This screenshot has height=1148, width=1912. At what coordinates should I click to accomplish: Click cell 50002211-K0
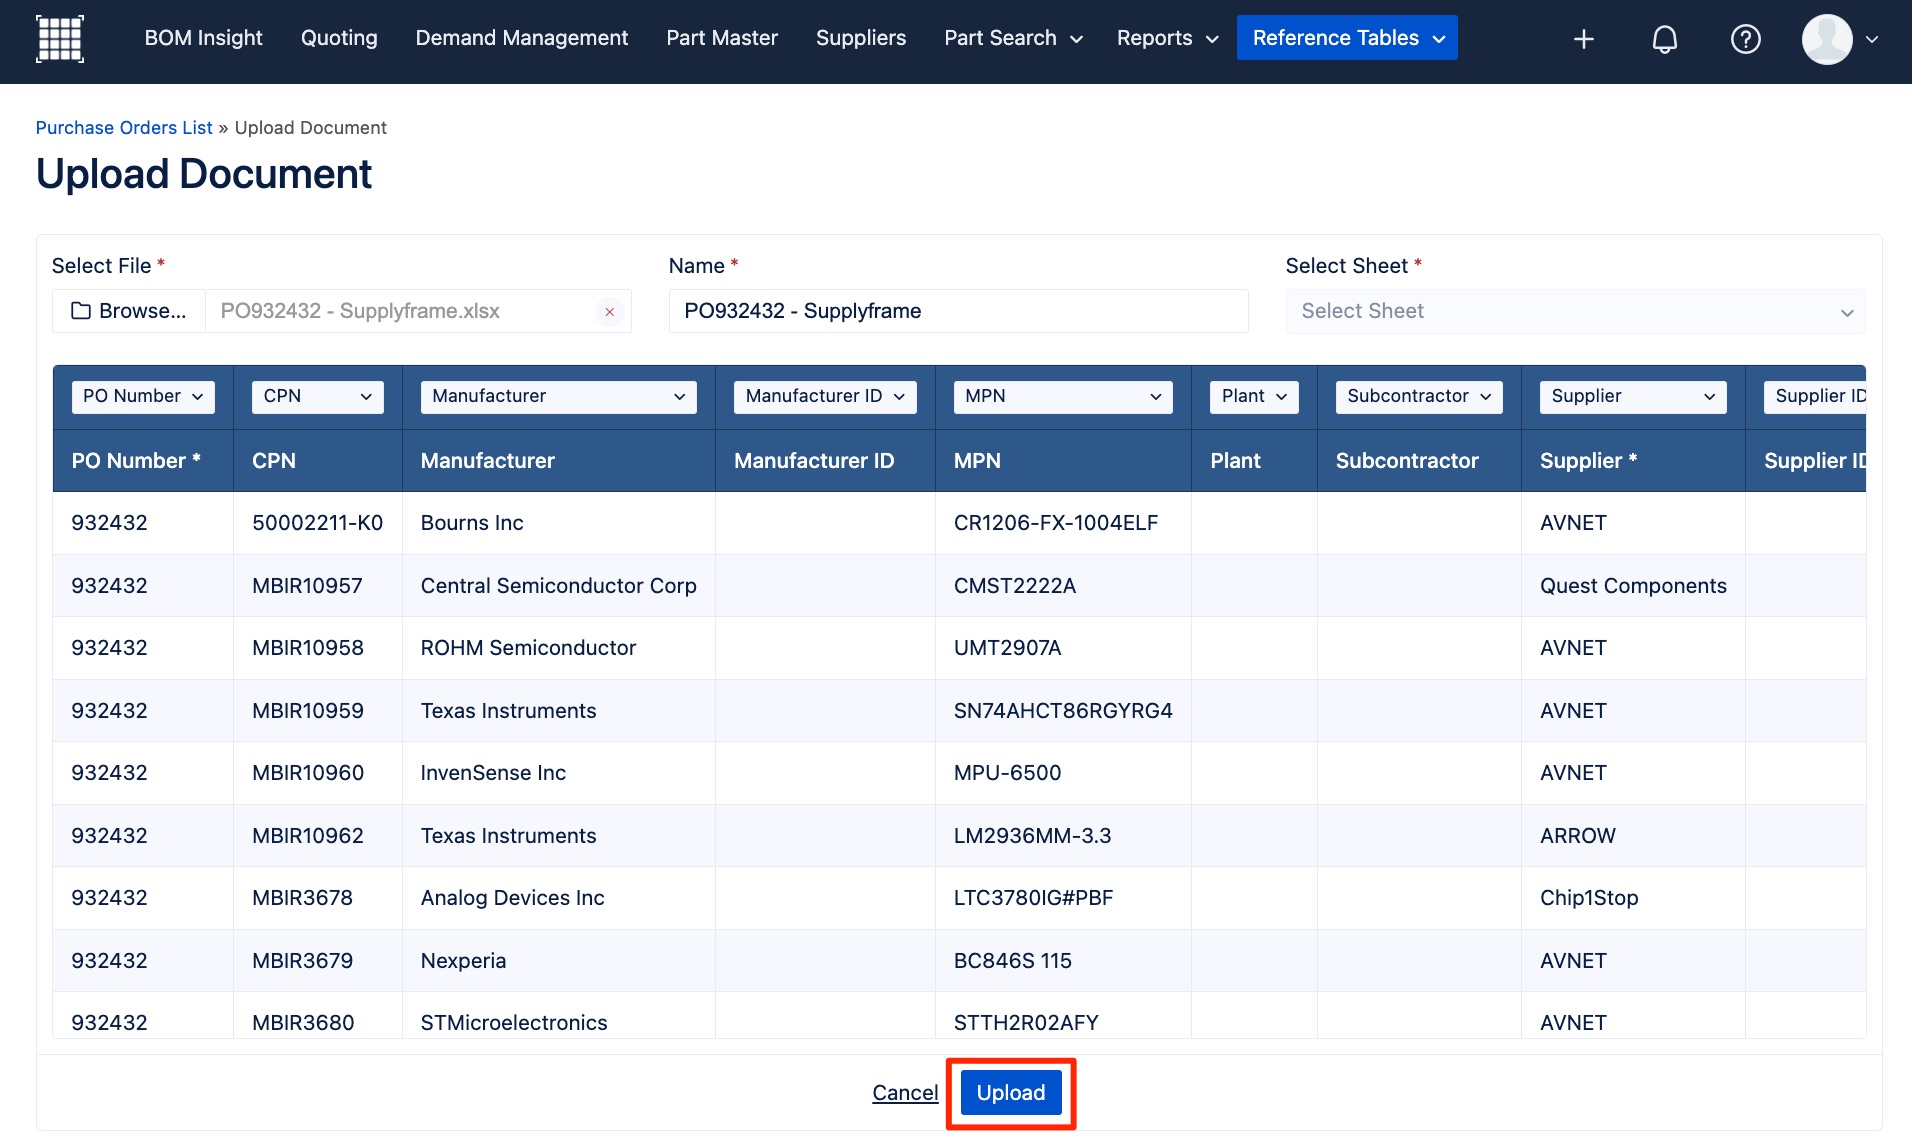click(x=317, y=523)
